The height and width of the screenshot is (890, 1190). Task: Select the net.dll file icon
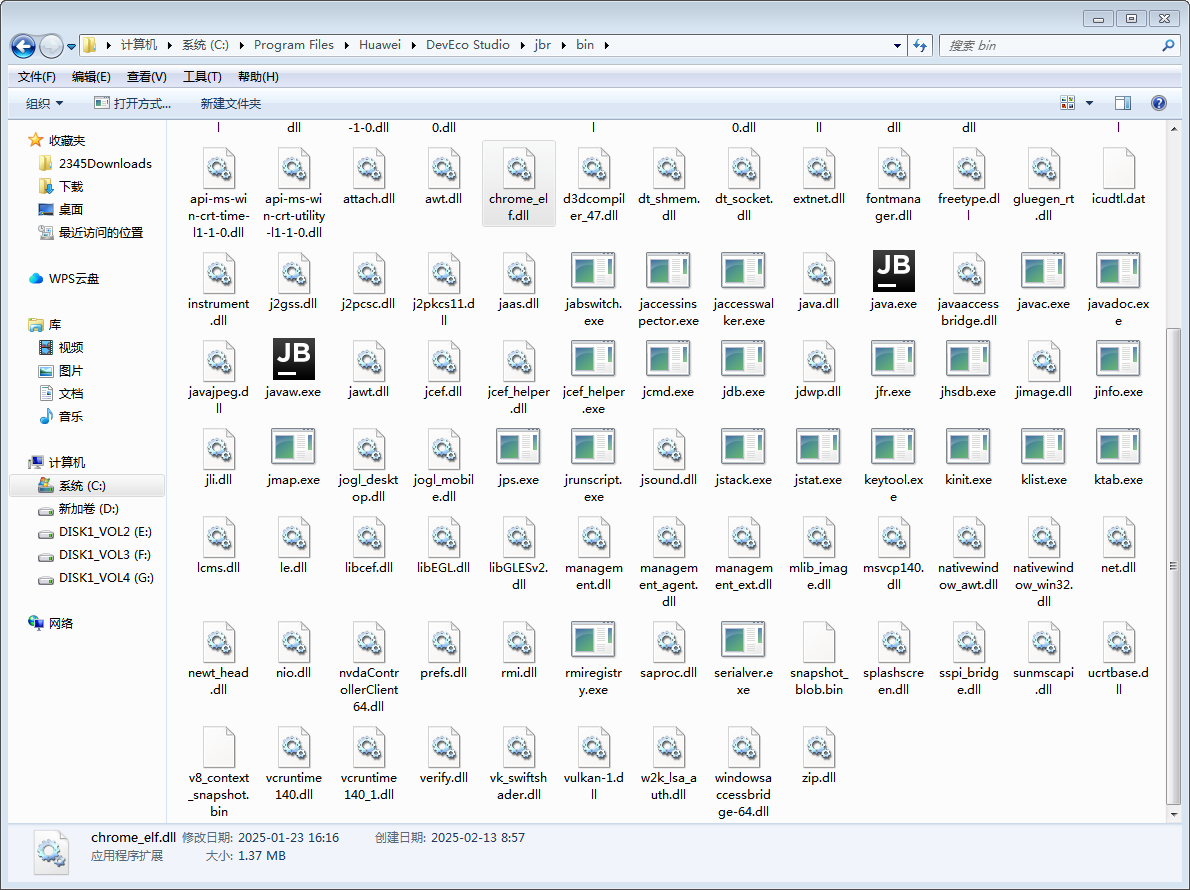click(x=1119, y=536)
